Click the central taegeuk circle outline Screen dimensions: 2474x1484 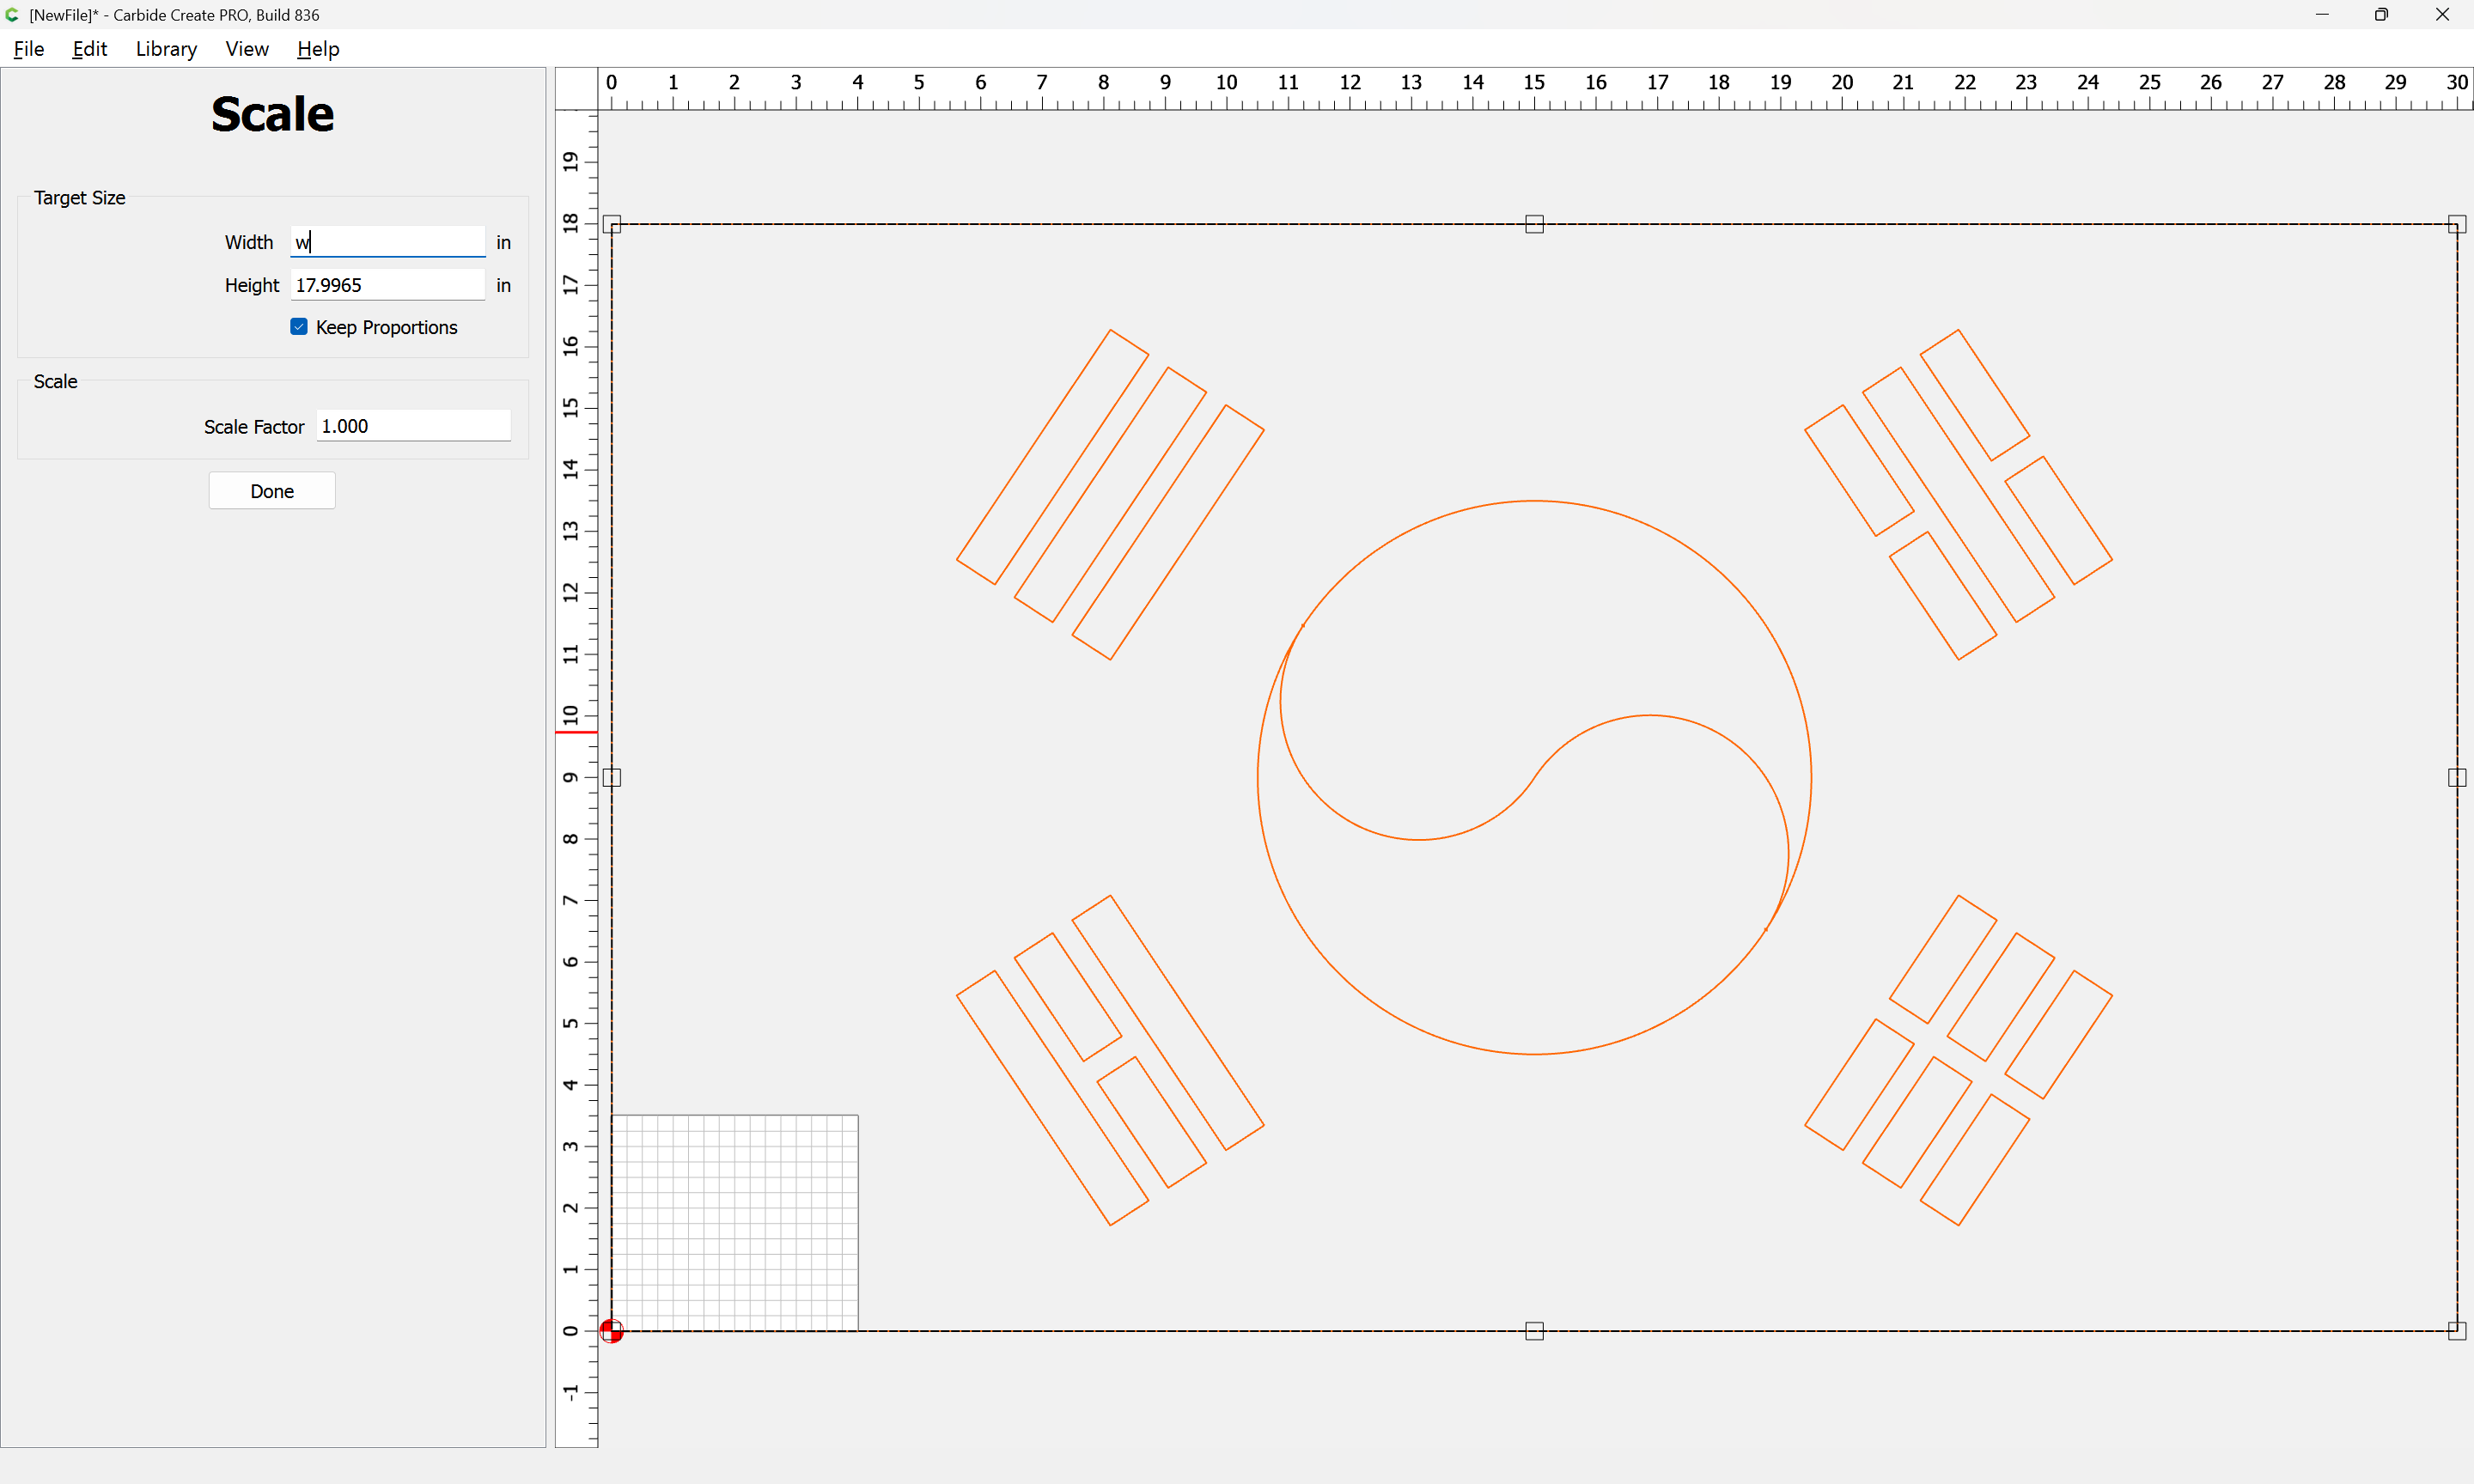pos(1534,501)
